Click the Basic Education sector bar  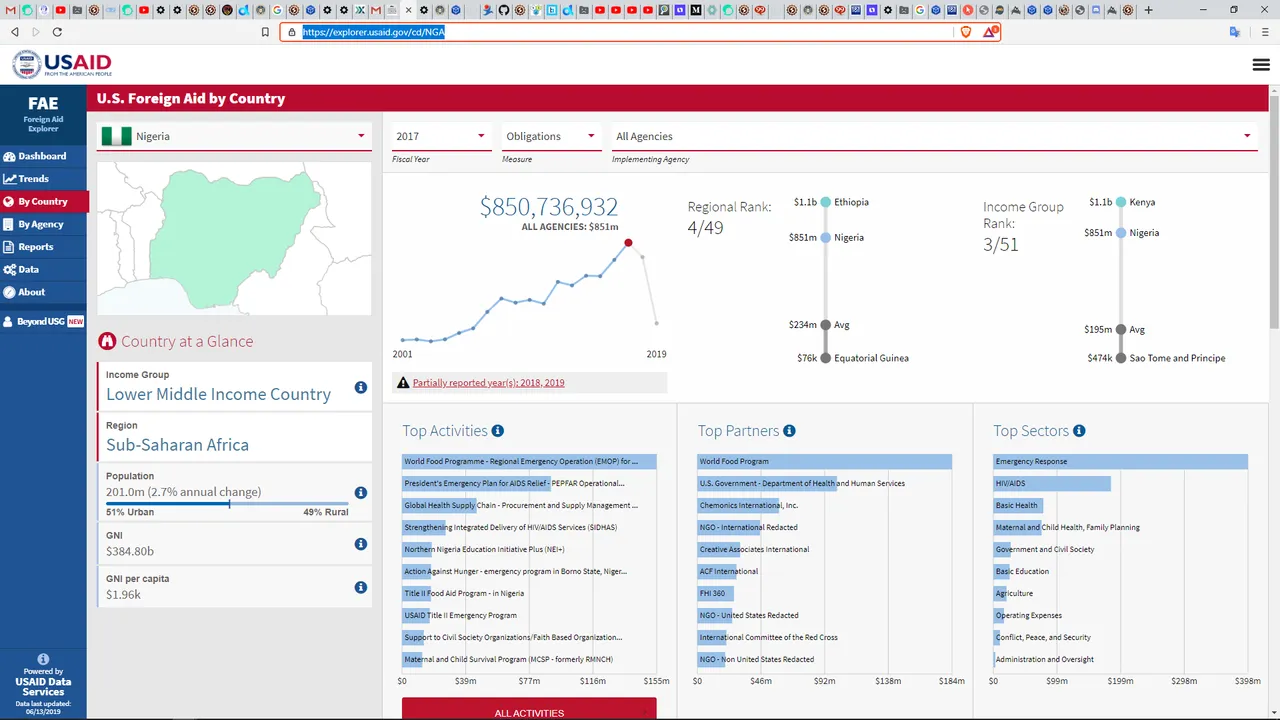pos(1002,572)
